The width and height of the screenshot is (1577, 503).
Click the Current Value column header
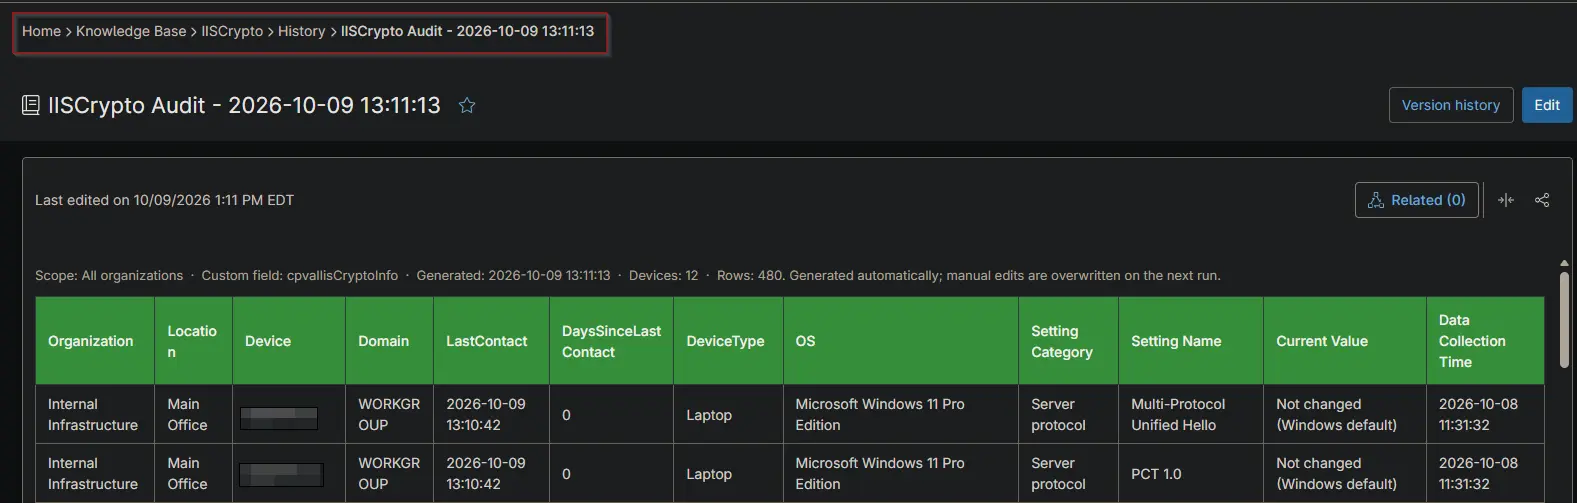pos(1345,341)
